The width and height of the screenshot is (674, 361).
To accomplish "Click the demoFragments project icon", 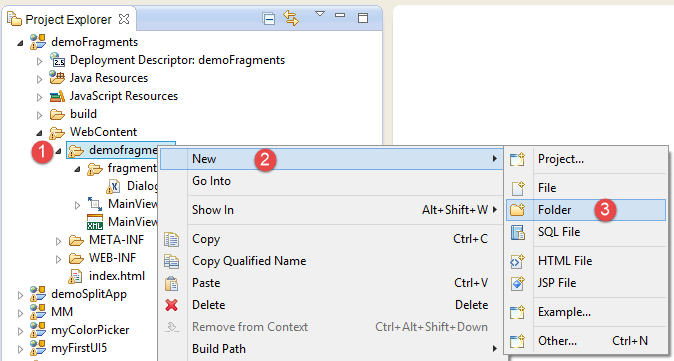I will click(x=38, y=42).
